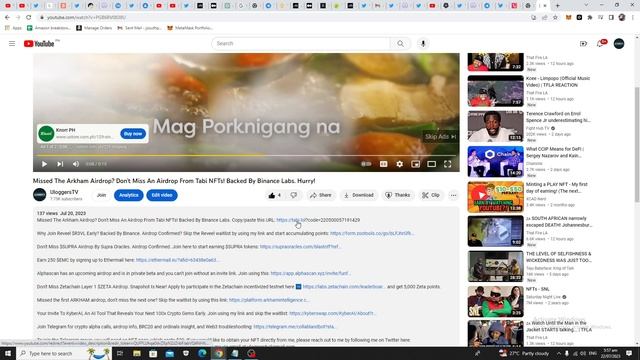
Task: Start voice search with microphone icon
Action: pyautogui.click(x=423, y=43)
